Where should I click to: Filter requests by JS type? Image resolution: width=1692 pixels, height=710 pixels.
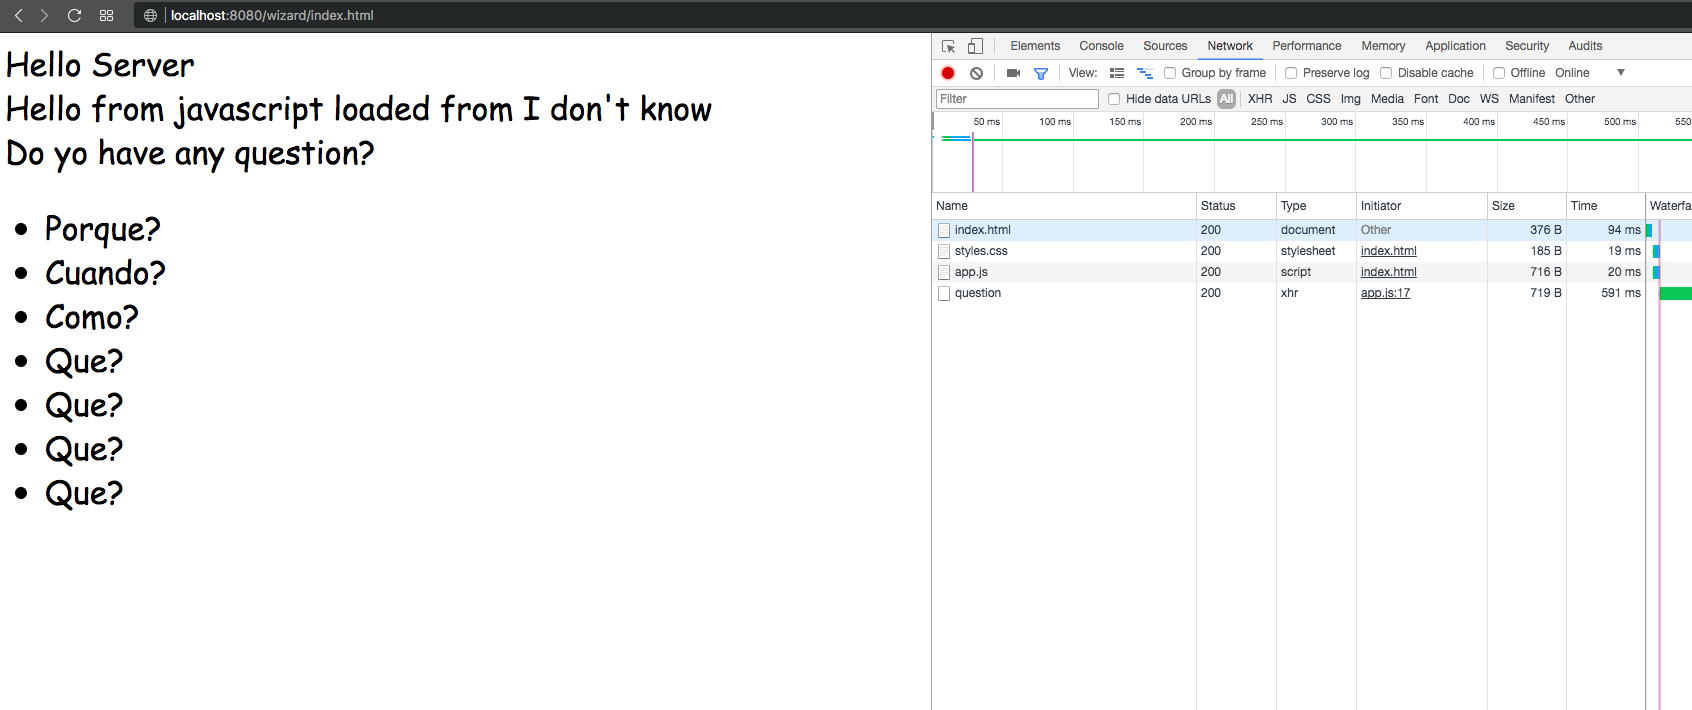pyautogui.click(x=1290, y=99)
